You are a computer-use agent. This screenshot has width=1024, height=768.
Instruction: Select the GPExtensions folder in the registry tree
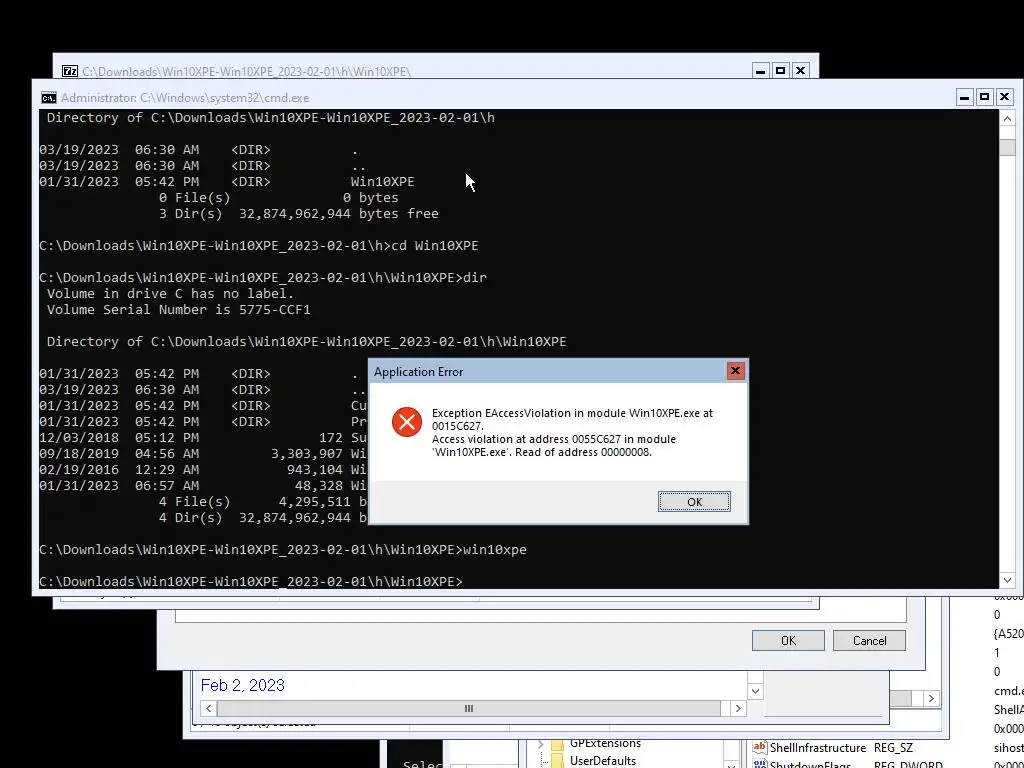coord(605,743)
